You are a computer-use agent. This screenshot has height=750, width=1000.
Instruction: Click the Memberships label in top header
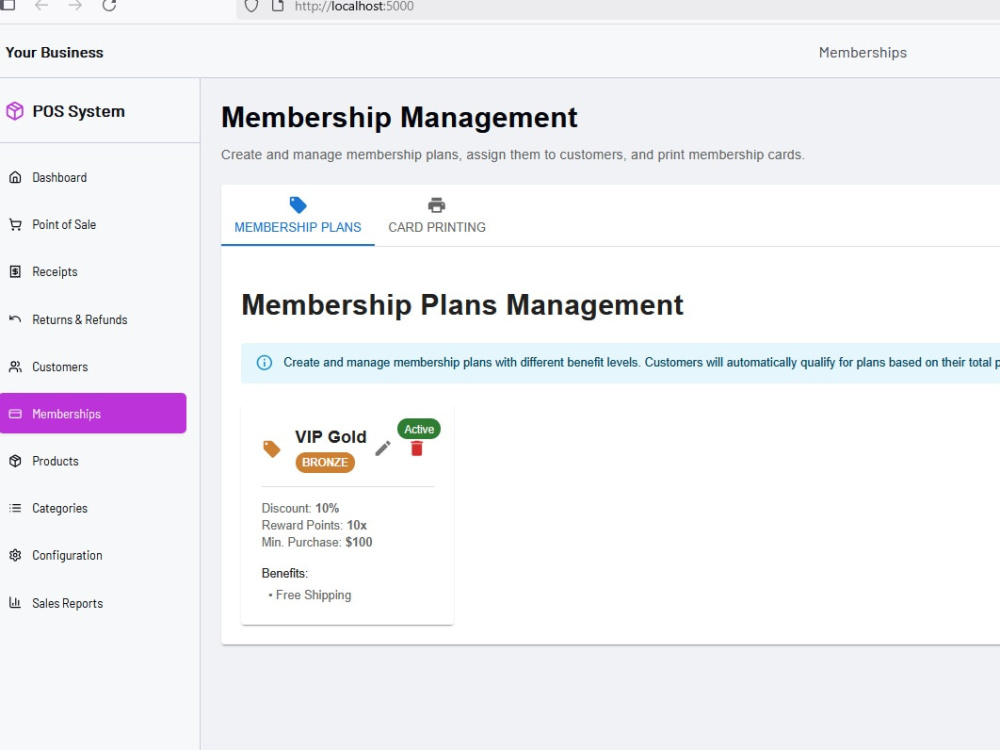862,52
